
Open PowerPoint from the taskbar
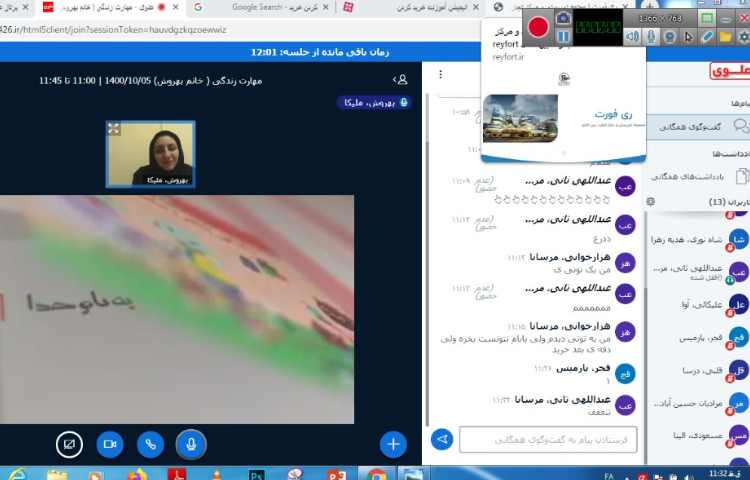tap(336, 475)
